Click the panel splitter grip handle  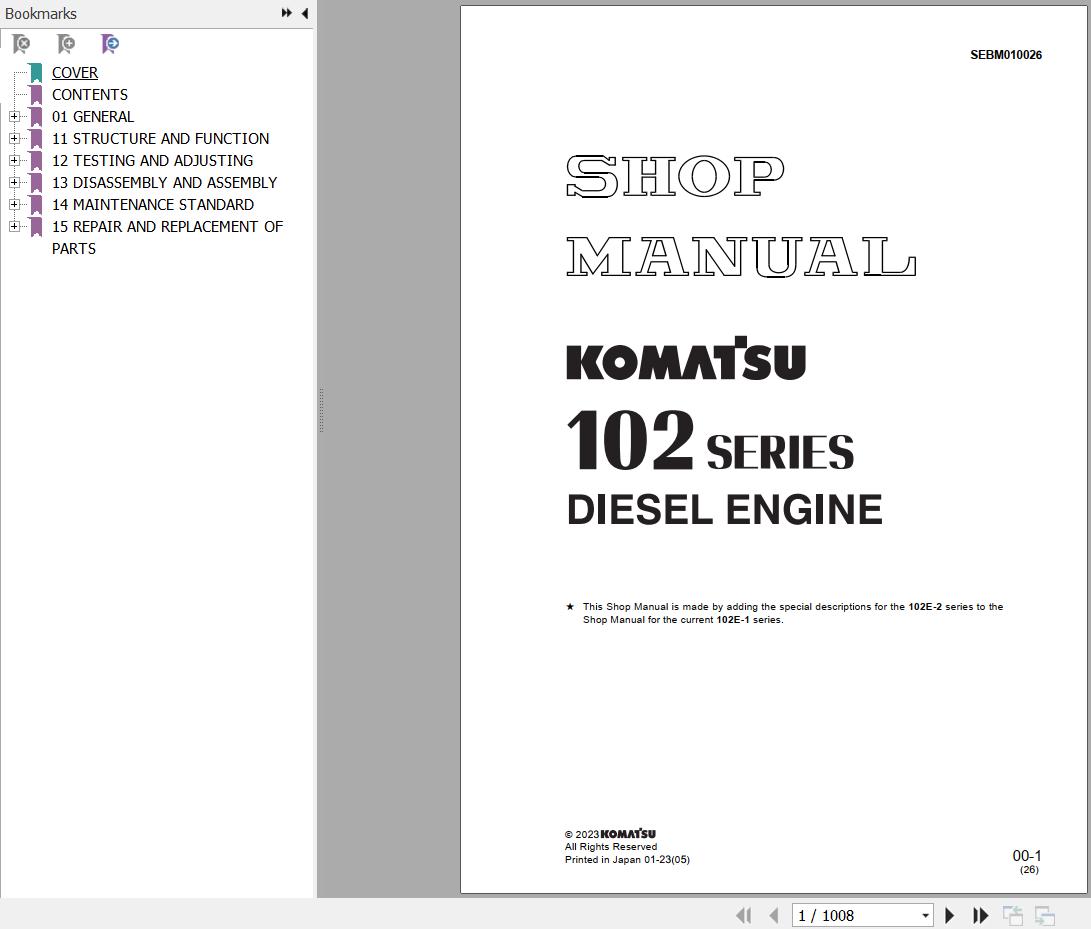click(321, 411)
